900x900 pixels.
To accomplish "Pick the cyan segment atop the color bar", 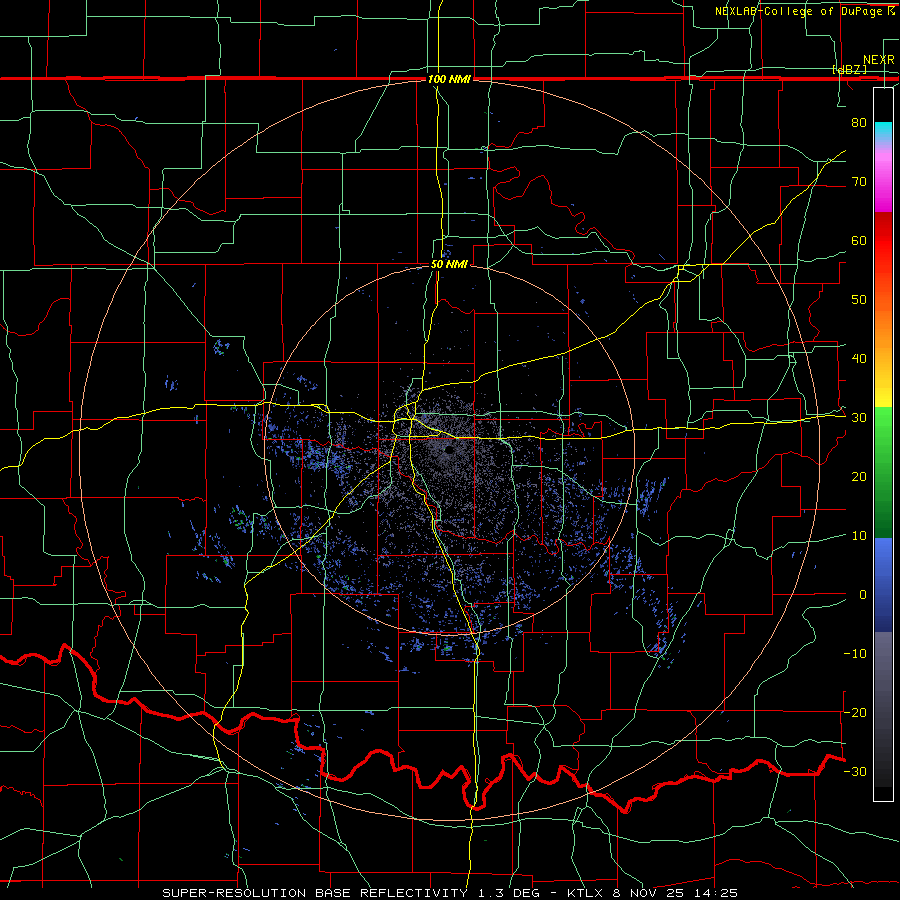I will pyautogui.click(x=883, y=131).
